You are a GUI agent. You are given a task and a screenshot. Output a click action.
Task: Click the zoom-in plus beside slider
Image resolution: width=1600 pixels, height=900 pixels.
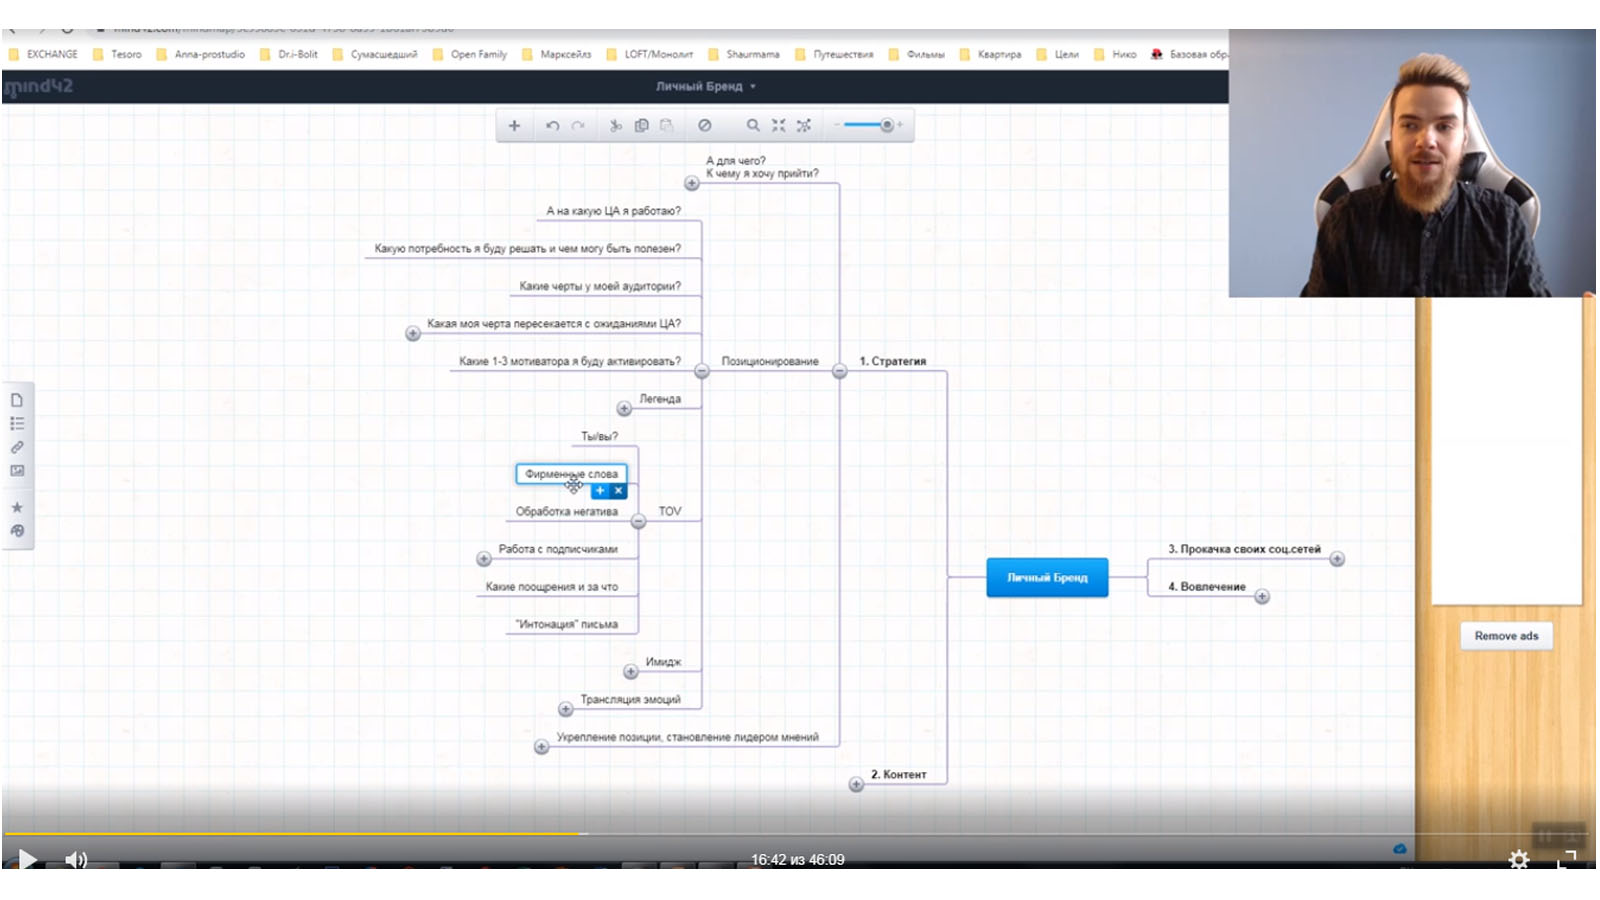coord(901,125)
